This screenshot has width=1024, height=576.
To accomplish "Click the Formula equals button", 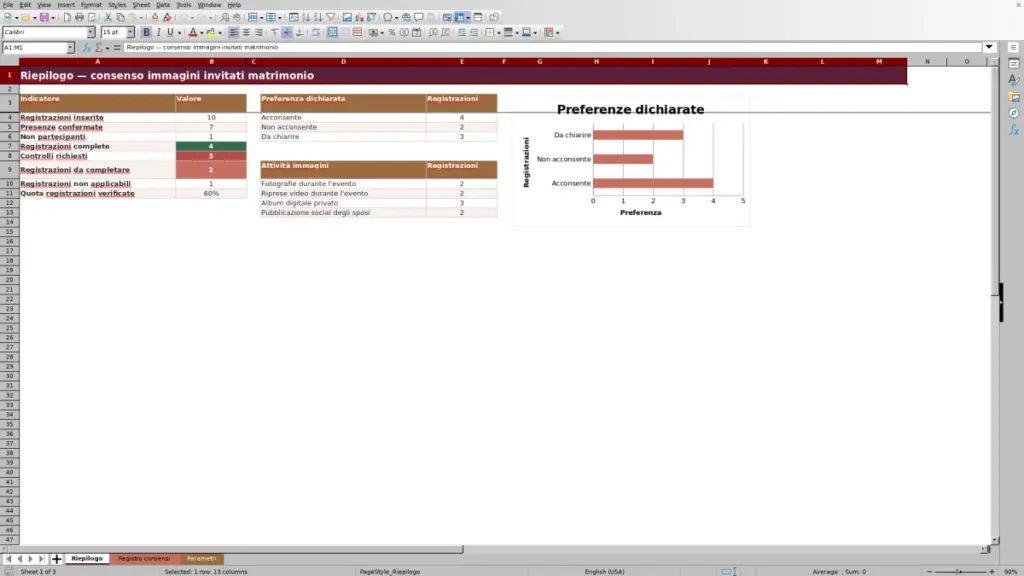I will click(x=117, y=48).
